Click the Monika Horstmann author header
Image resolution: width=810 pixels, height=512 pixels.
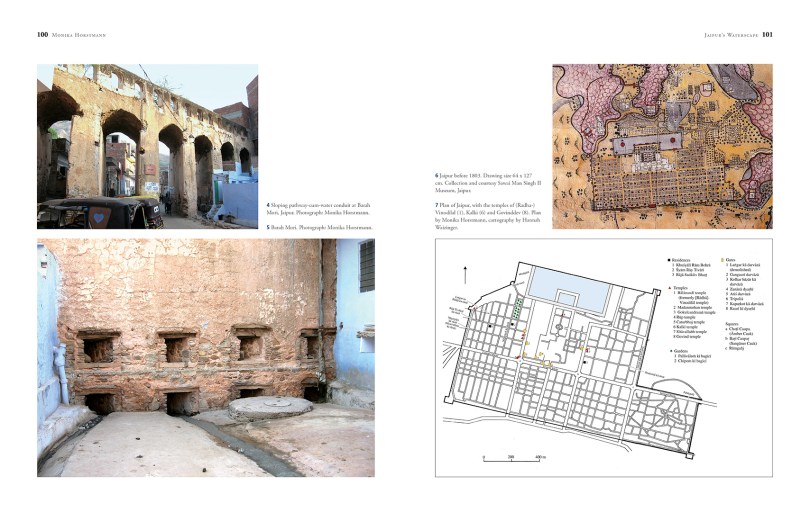click(83, 34)
